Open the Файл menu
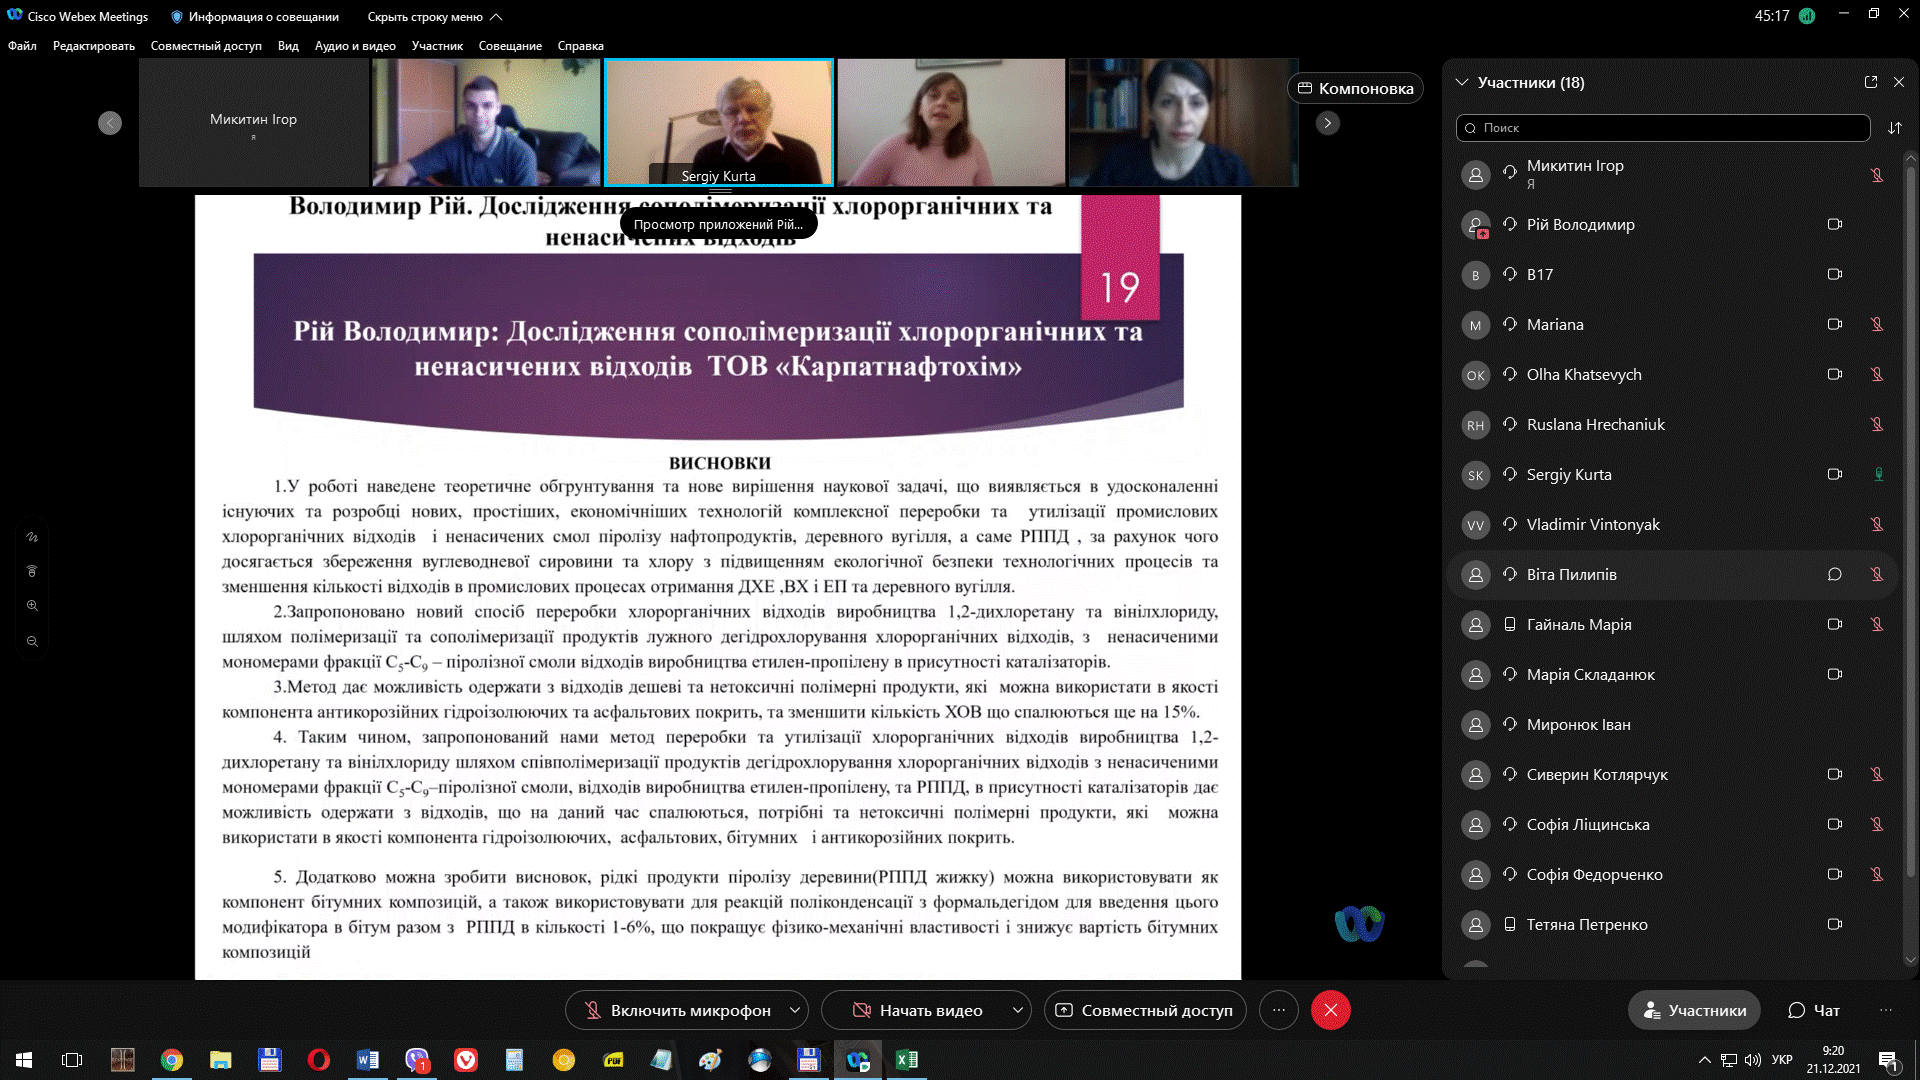 pos(22,46)
